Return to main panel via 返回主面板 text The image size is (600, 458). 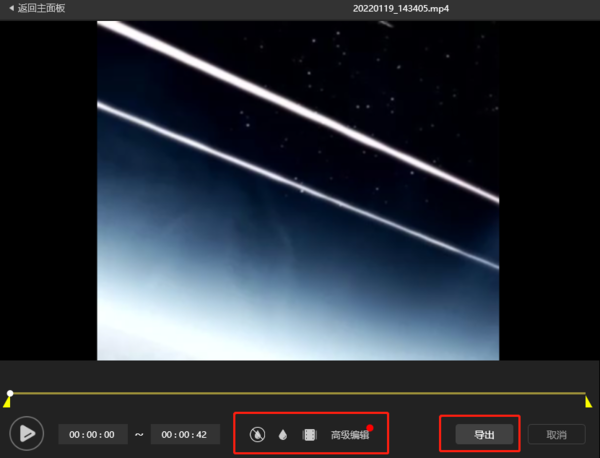point(42,8)
